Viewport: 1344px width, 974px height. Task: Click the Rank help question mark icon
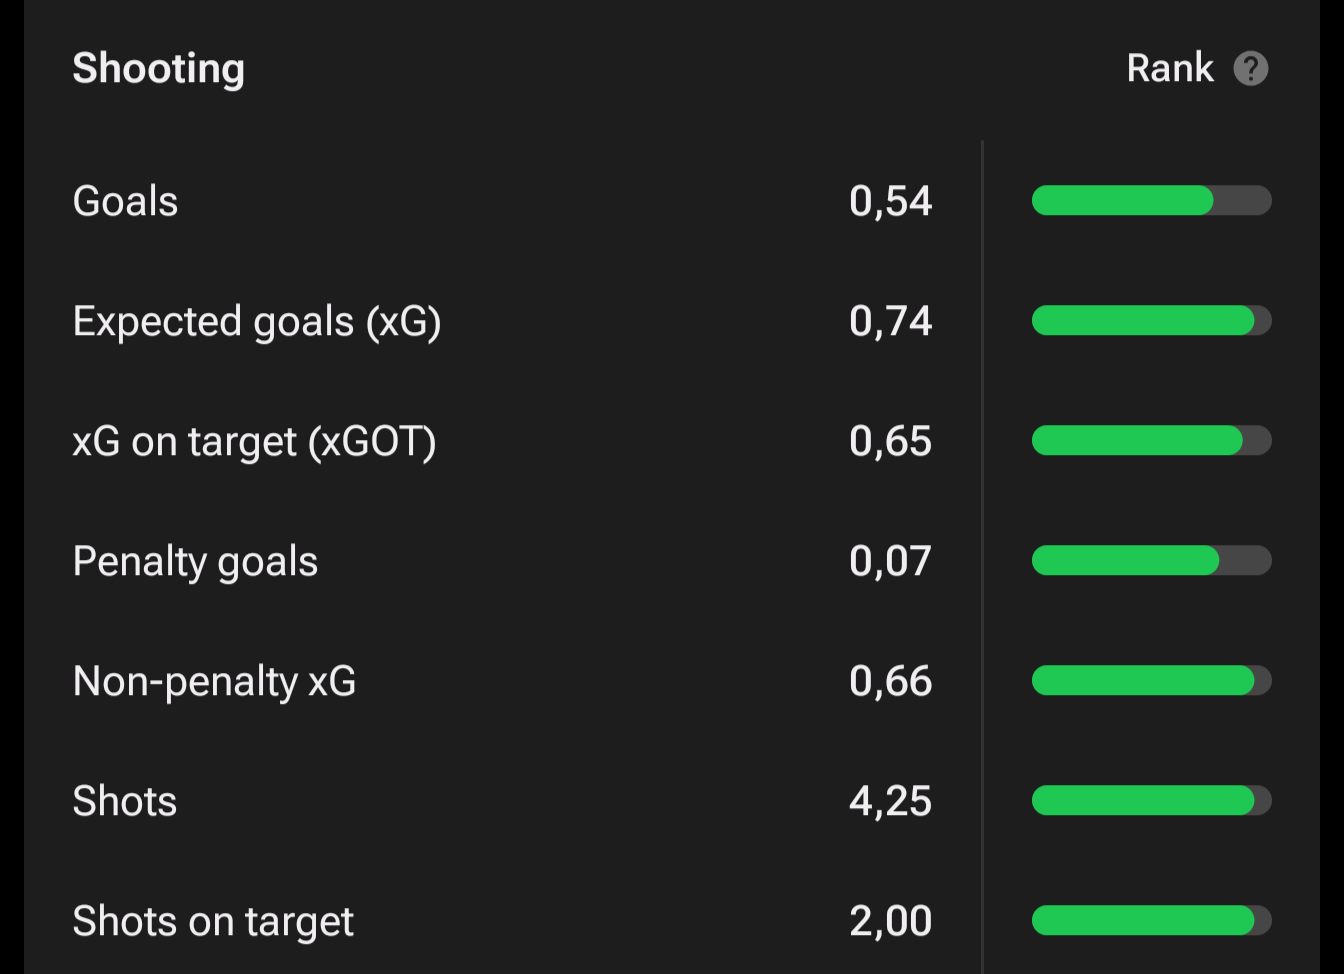1250,69
